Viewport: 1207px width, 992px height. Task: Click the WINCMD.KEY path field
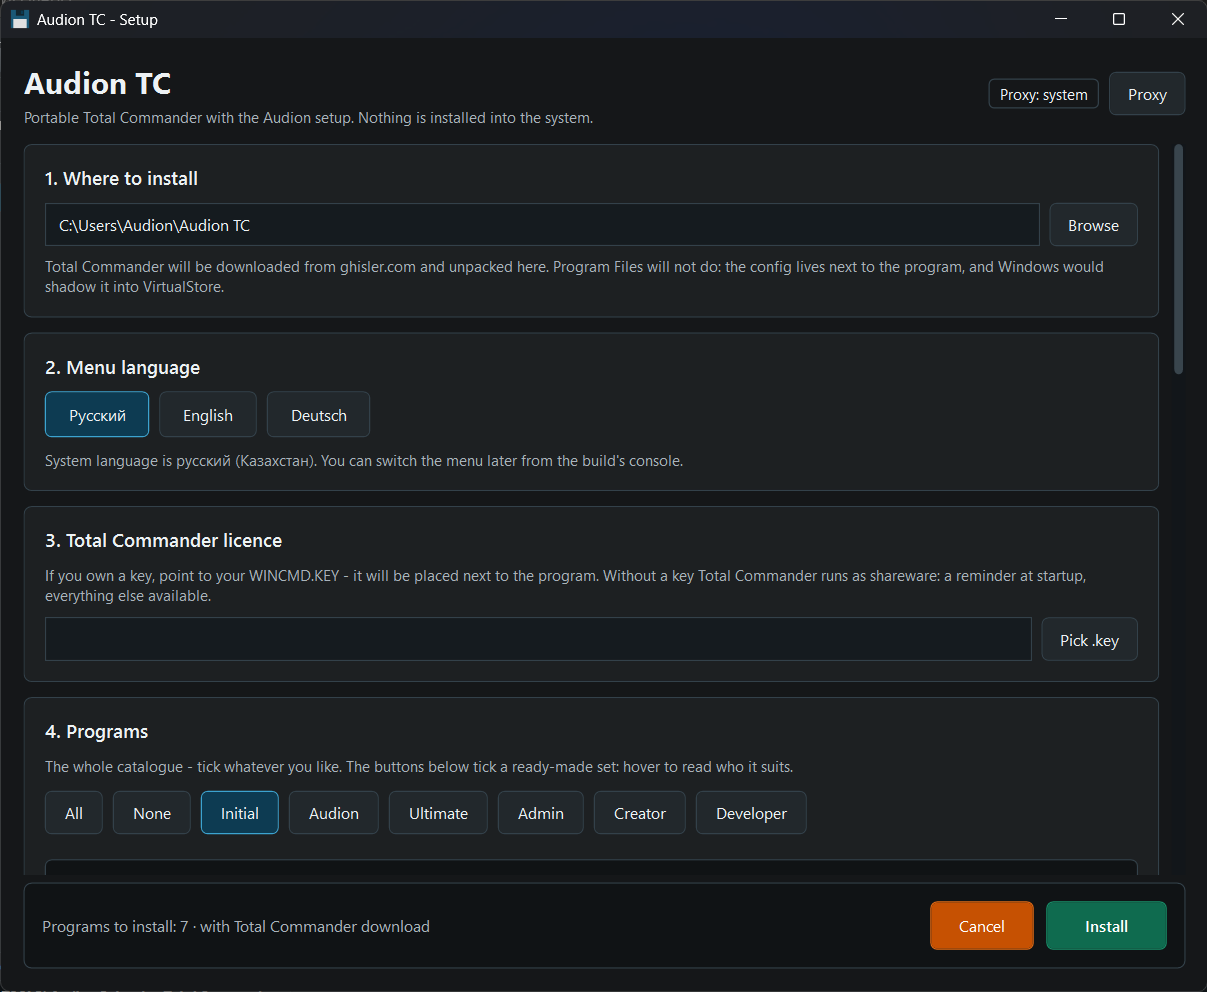pos(538,639)
